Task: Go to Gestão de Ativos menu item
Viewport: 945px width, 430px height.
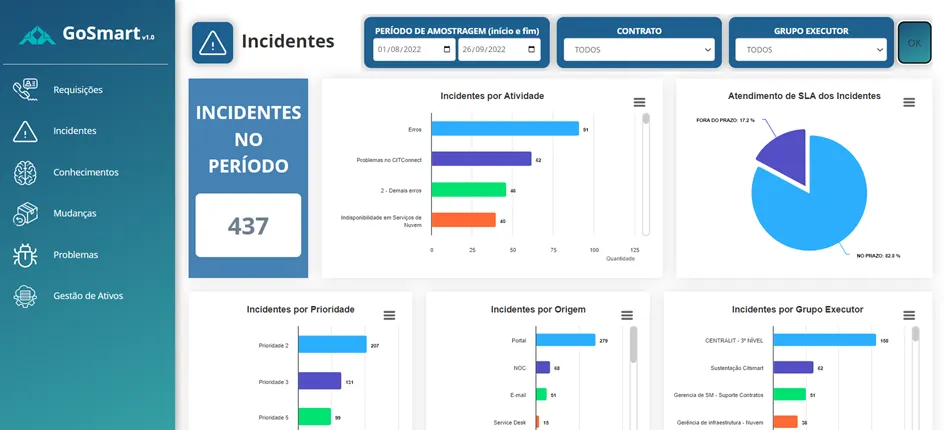Action: coord(88,296)
